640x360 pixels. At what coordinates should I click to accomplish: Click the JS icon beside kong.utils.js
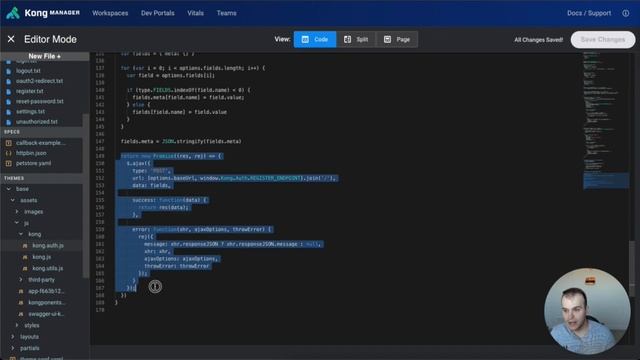click(25, 269)
